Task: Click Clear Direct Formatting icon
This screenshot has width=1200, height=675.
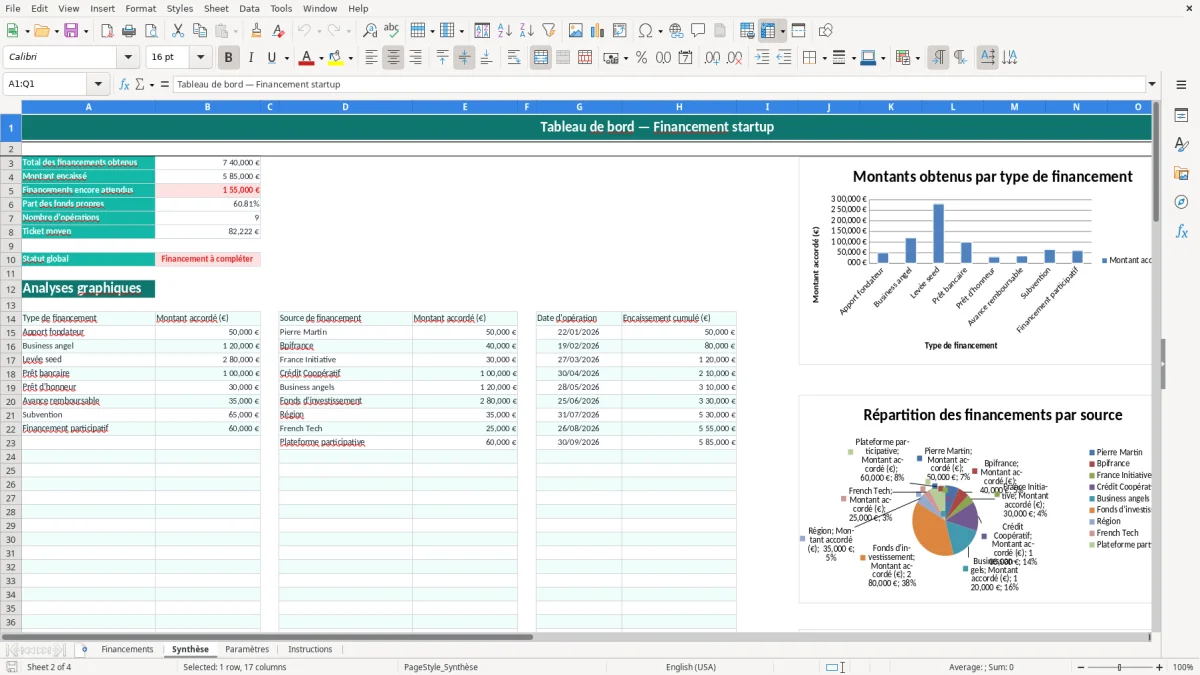Action: (x=278, y=31)
